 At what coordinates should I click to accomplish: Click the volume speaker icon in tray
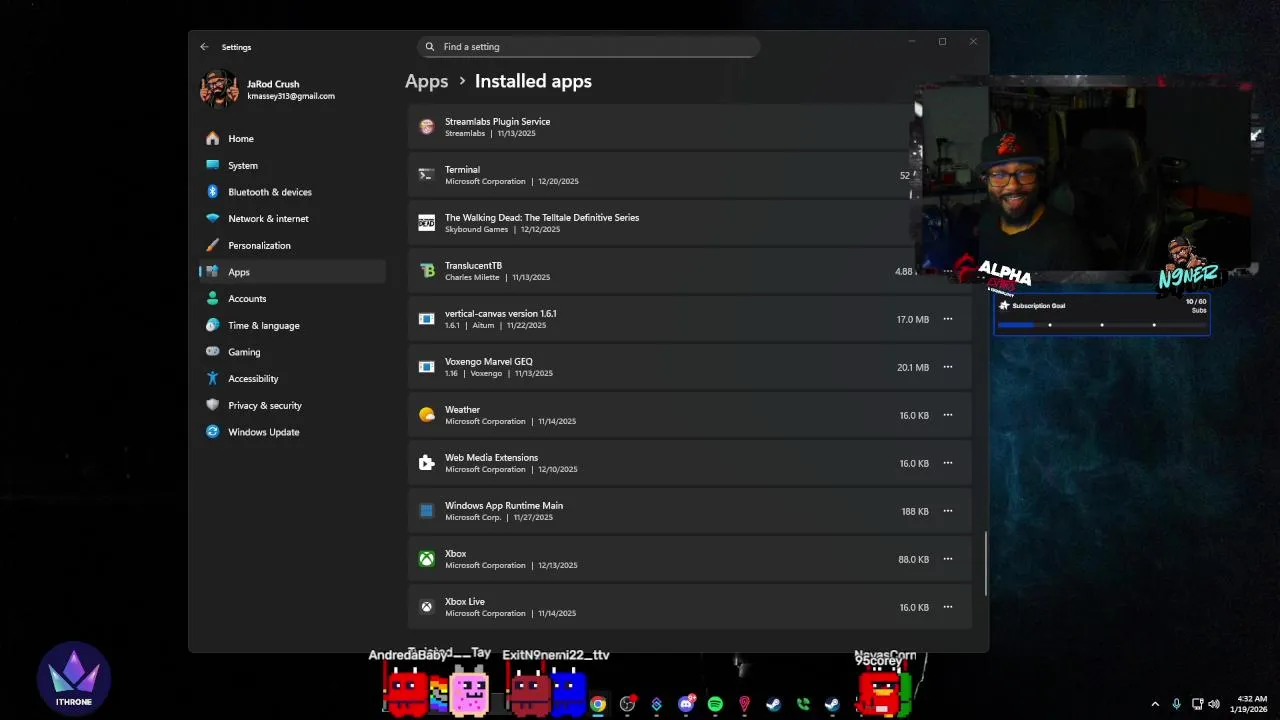point(1214,704)
